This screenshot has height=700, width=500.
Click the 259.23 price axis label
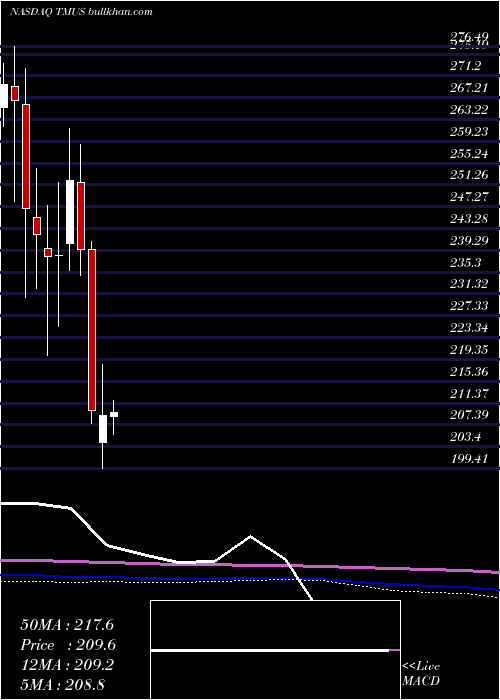coord(469,132)
